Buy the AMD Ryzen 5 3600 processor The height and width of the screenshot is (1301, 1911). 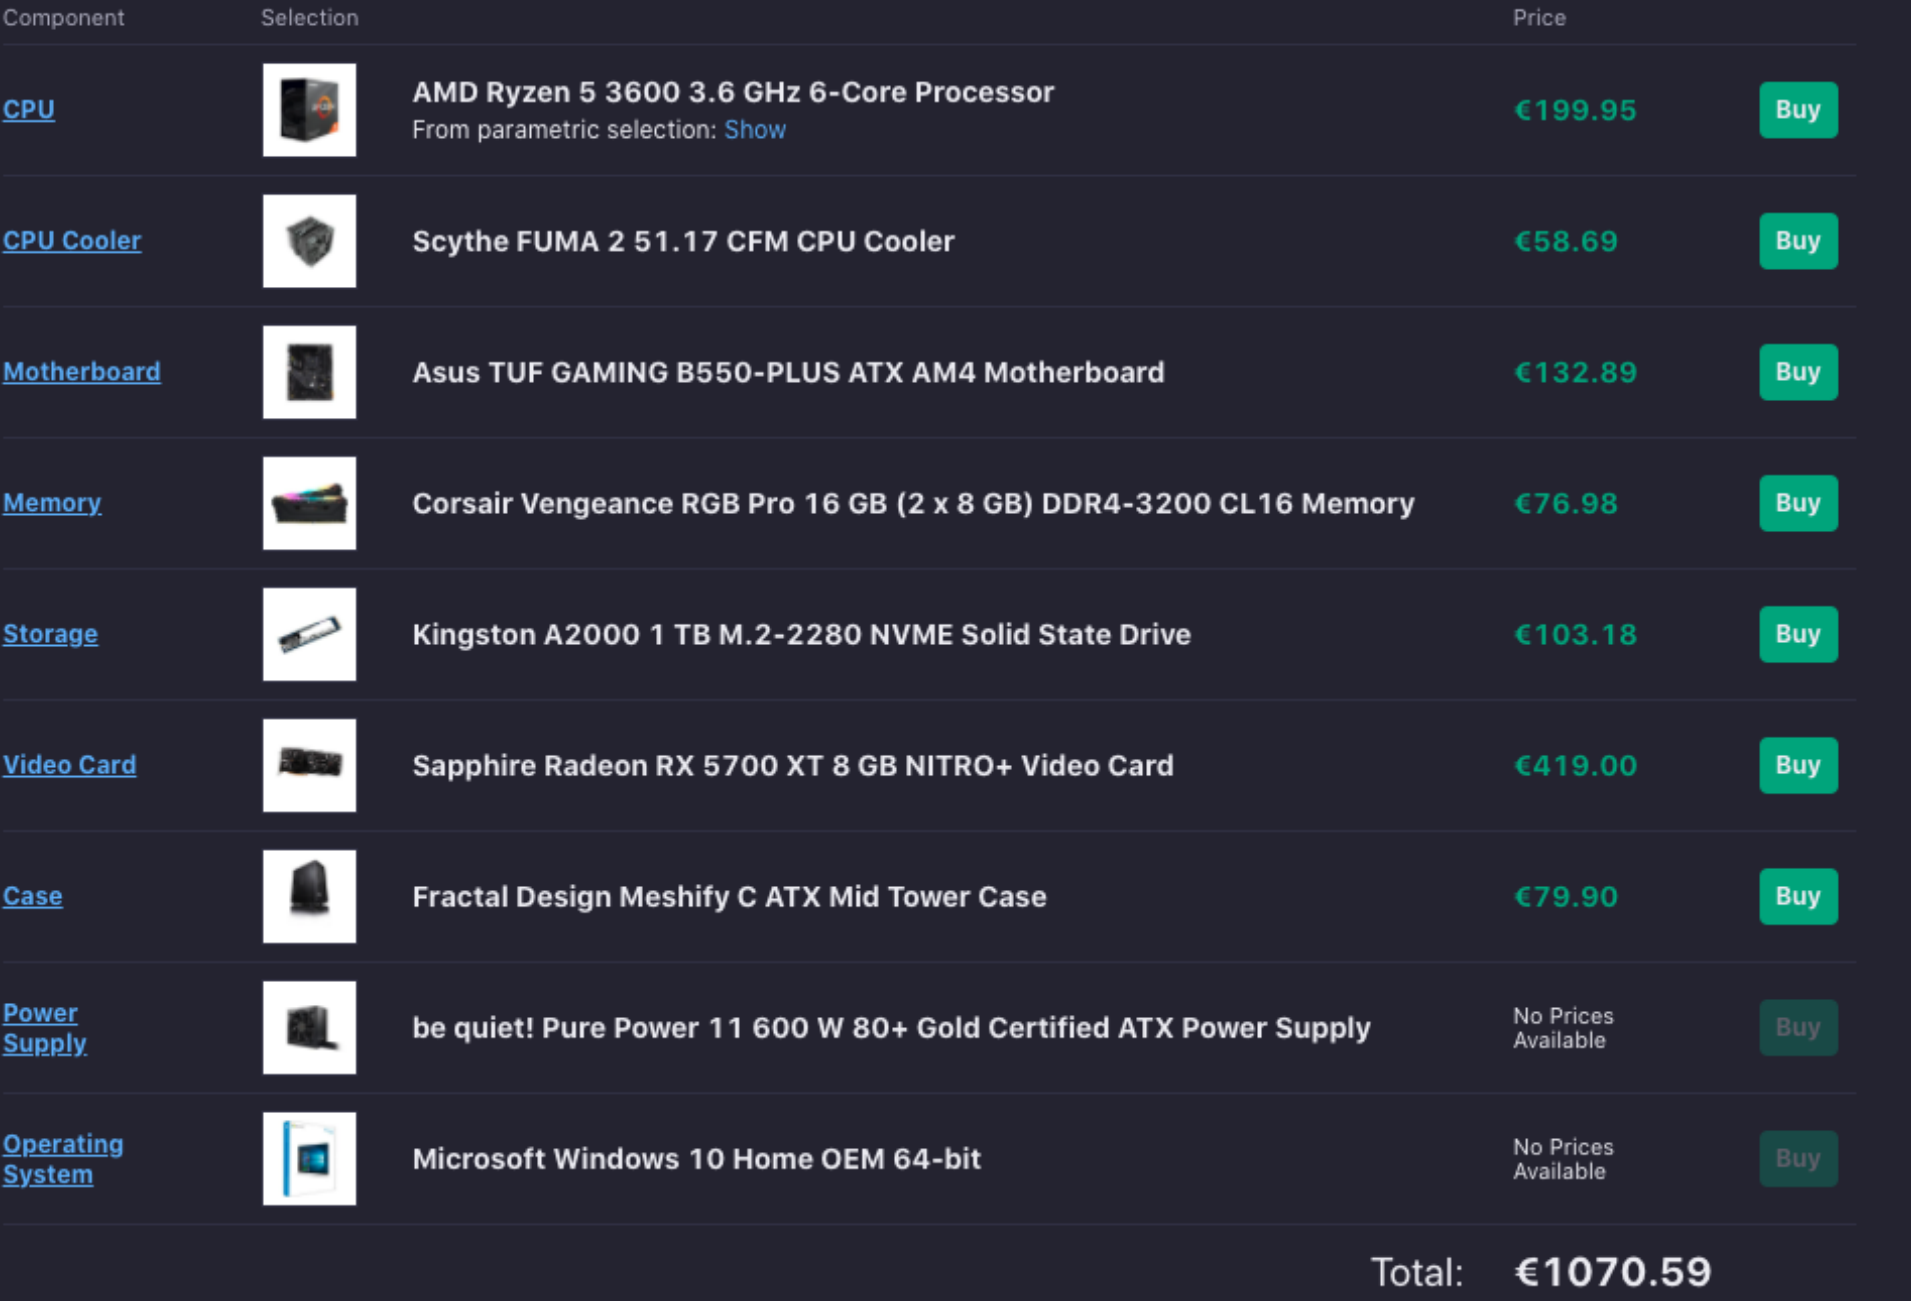pos(1798,110)
